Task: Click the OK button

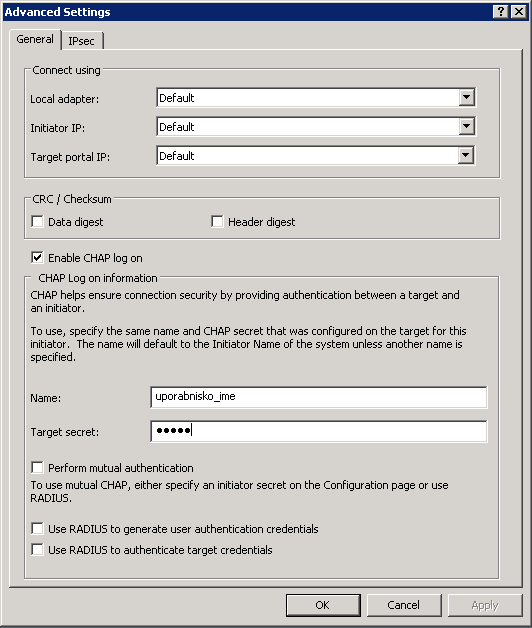Action: point(323,605)
